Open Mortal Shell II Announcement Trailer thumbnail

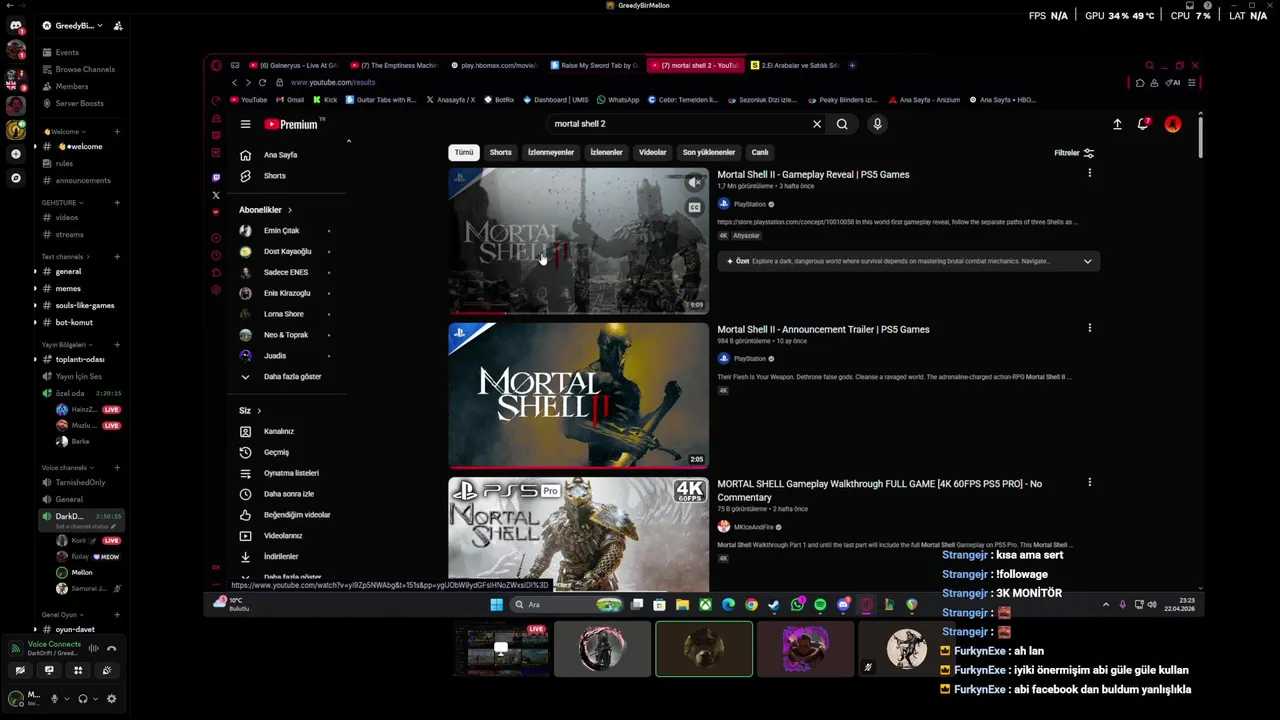tap(578, 395)
